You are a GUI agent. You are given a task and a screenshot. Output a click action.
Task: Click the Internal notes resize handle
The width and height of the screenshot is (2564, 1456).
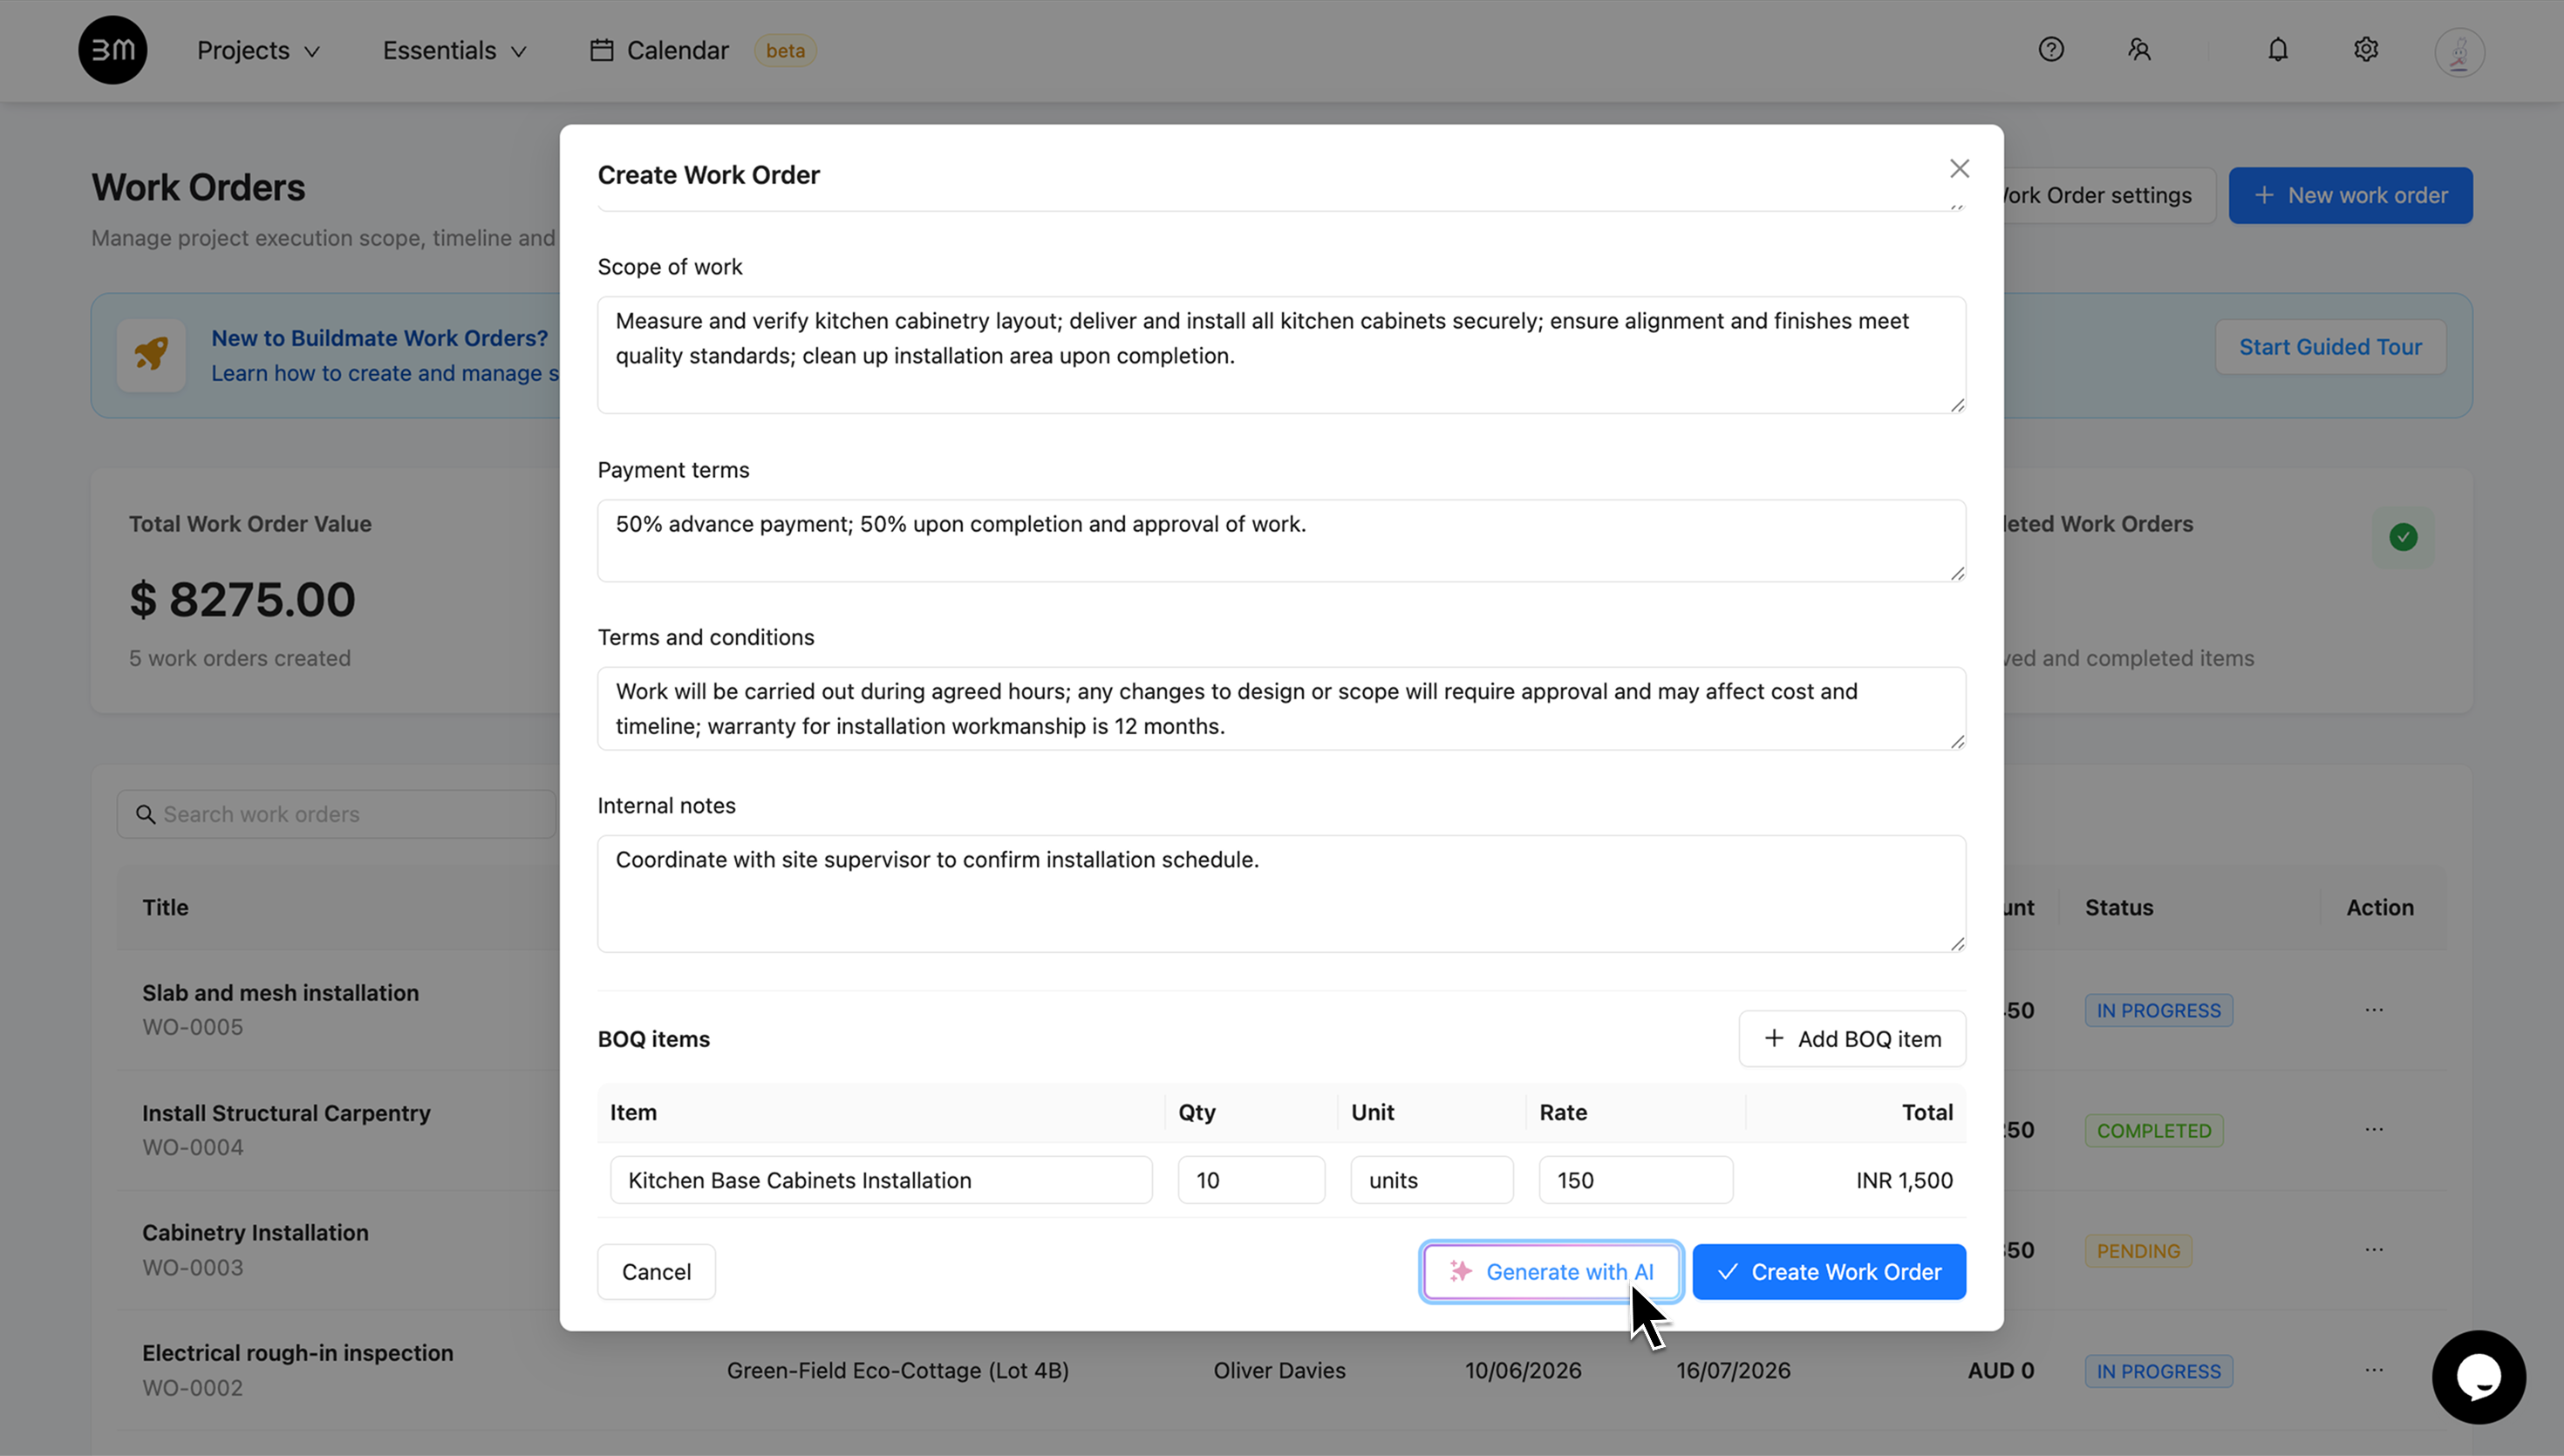(1957, 943)
